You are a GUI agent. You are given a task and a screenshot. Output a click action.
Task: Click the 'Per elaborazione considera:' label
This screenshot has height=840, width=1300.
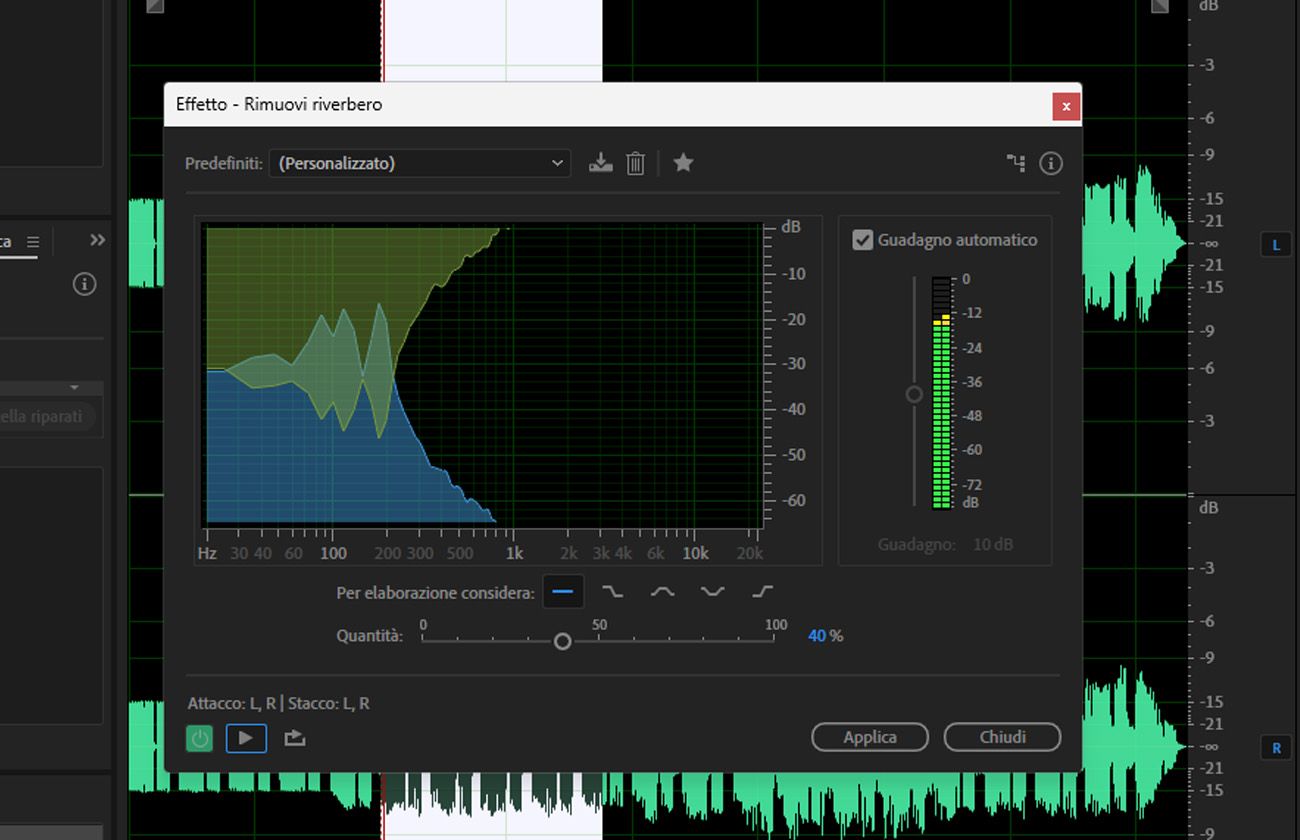coord(435,593)
